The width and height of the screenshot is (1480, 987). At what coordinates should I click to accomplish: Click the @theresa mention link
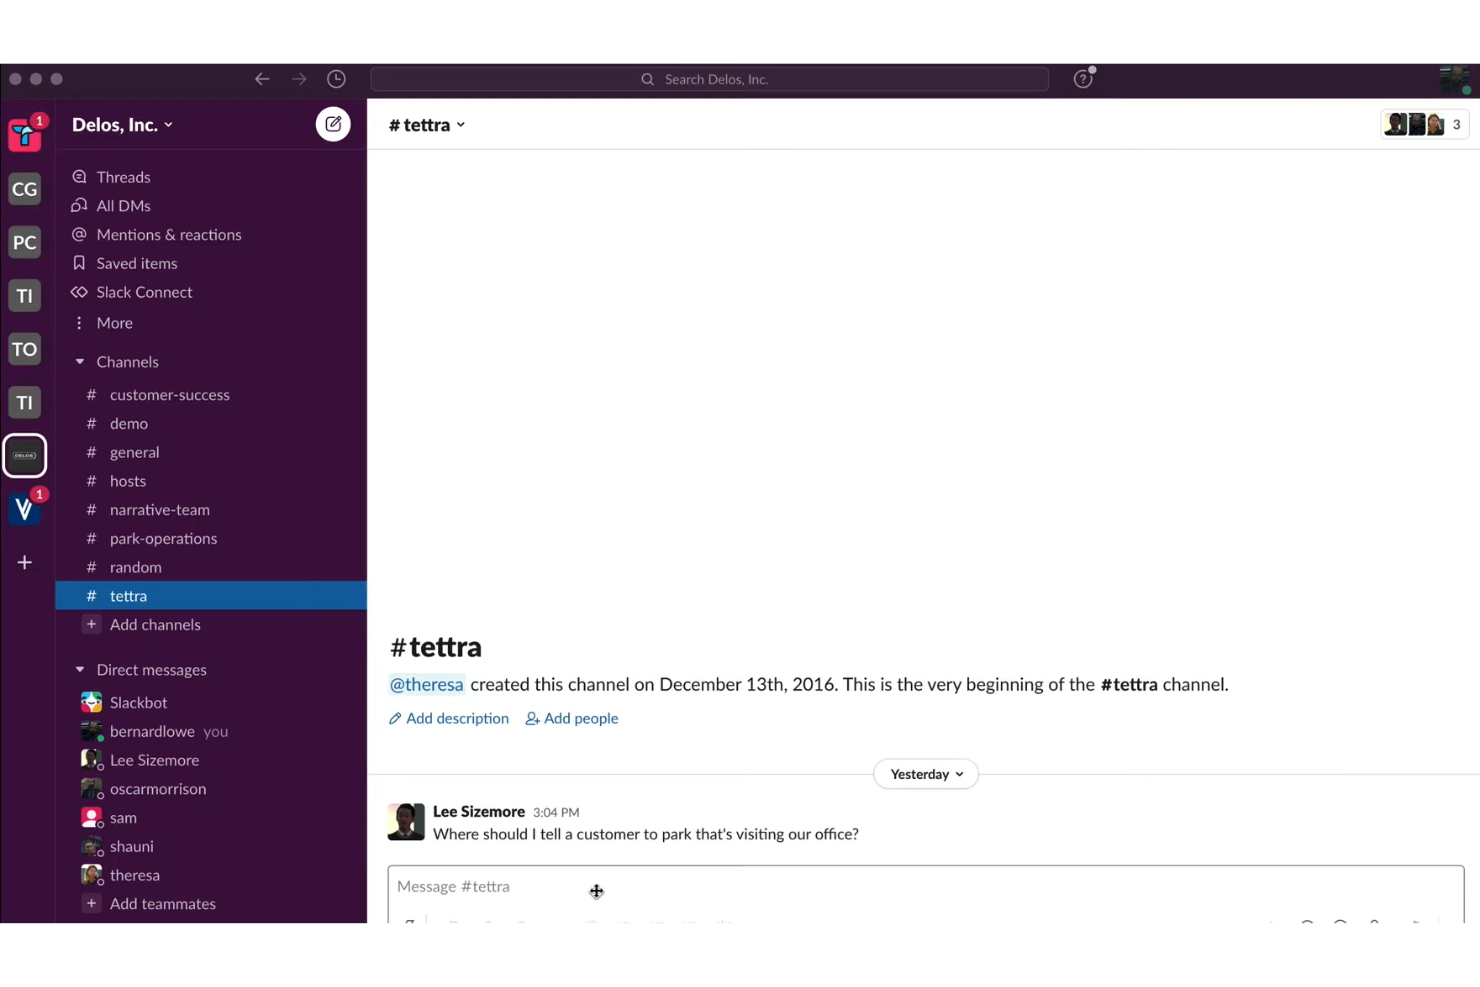point(426,685)
